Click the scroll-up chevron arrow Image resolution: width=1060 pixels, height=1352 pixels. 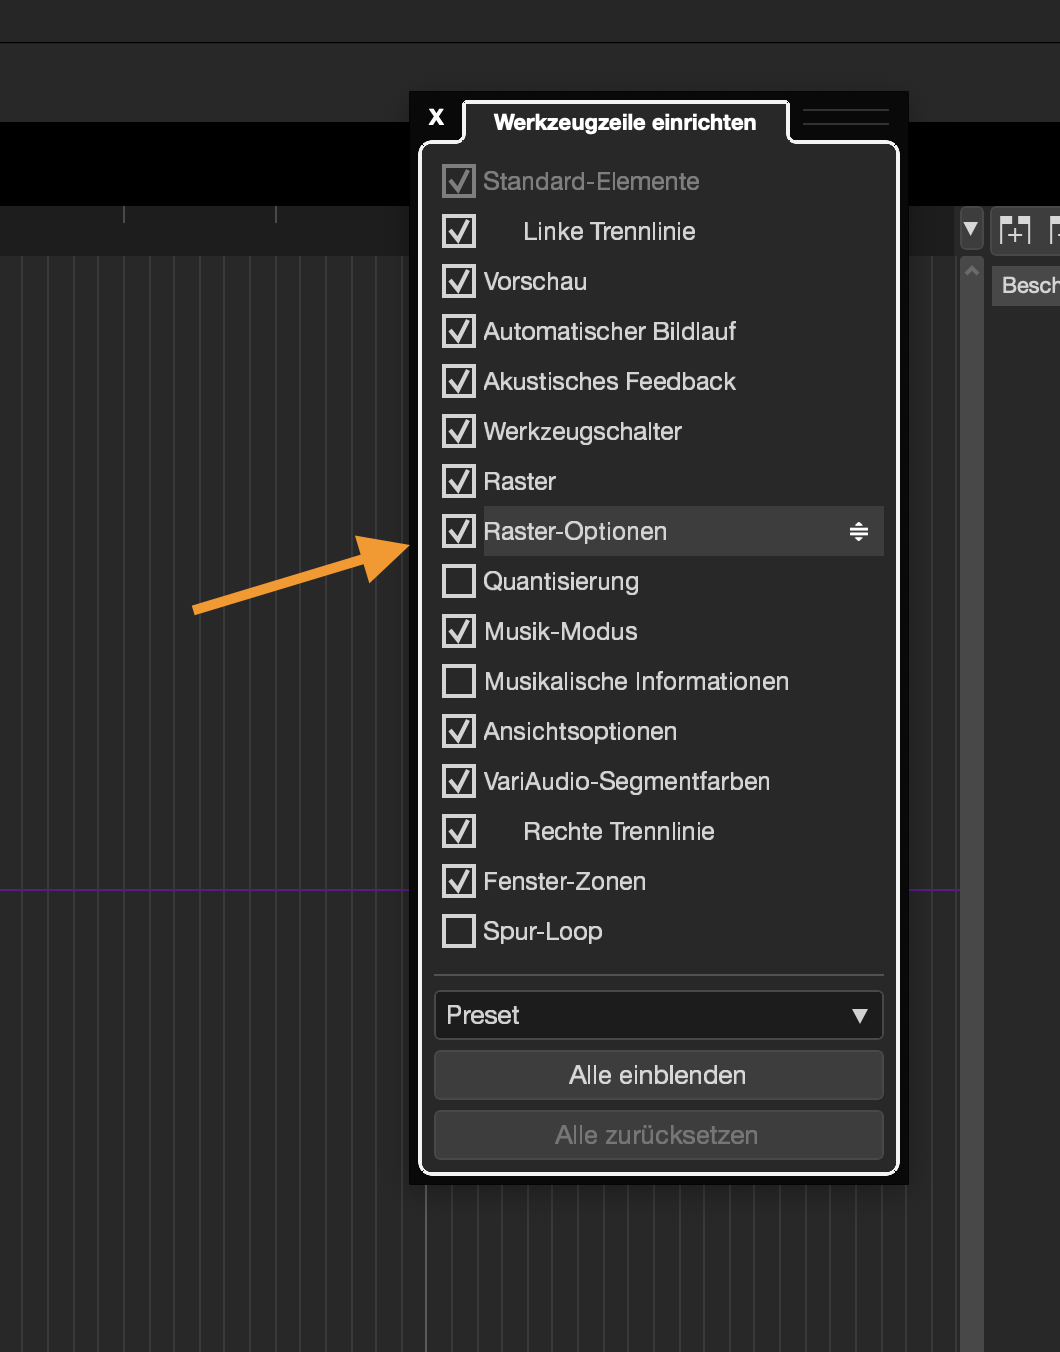(x=971, y=271)
